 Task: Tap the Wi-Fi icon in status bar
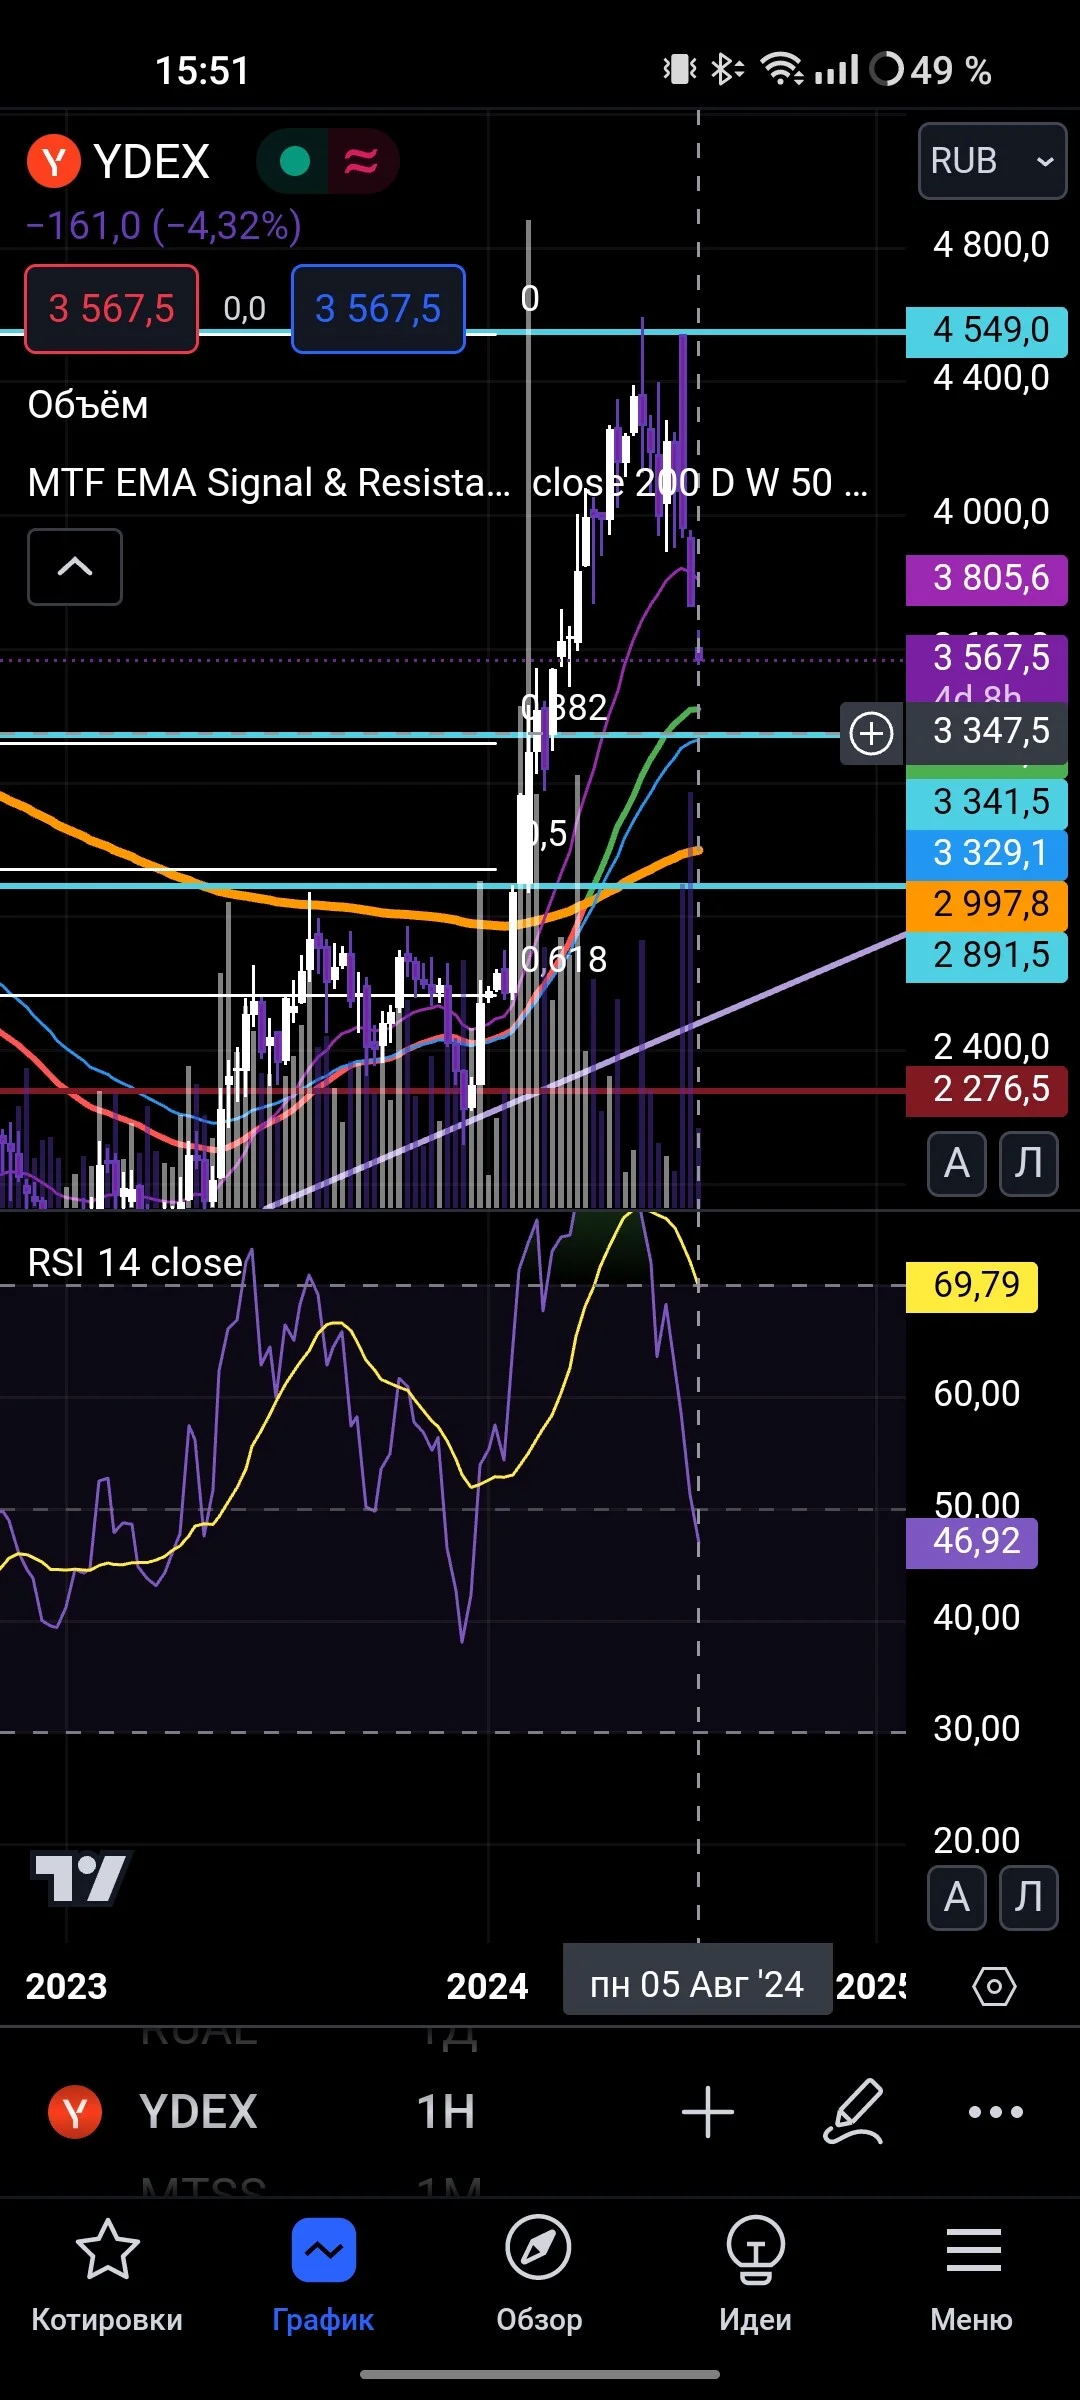pos(782,69)
